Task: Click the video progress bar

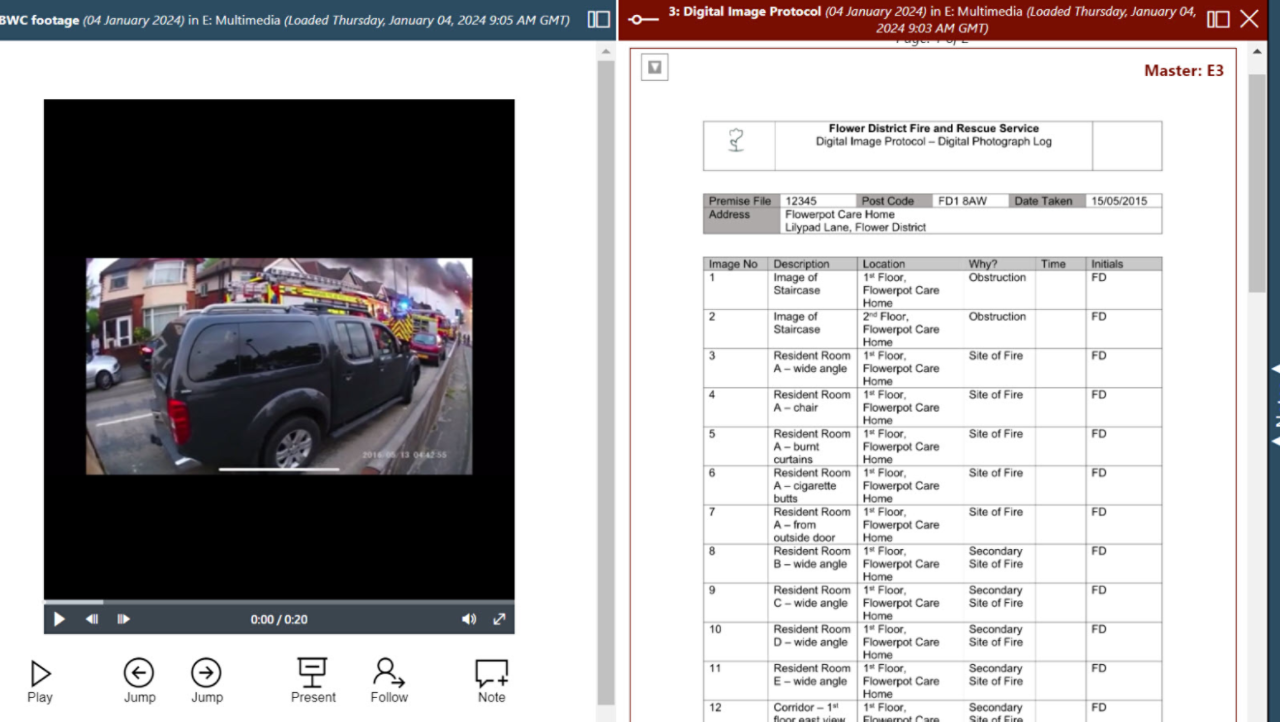Action: (x=279, y=602)
